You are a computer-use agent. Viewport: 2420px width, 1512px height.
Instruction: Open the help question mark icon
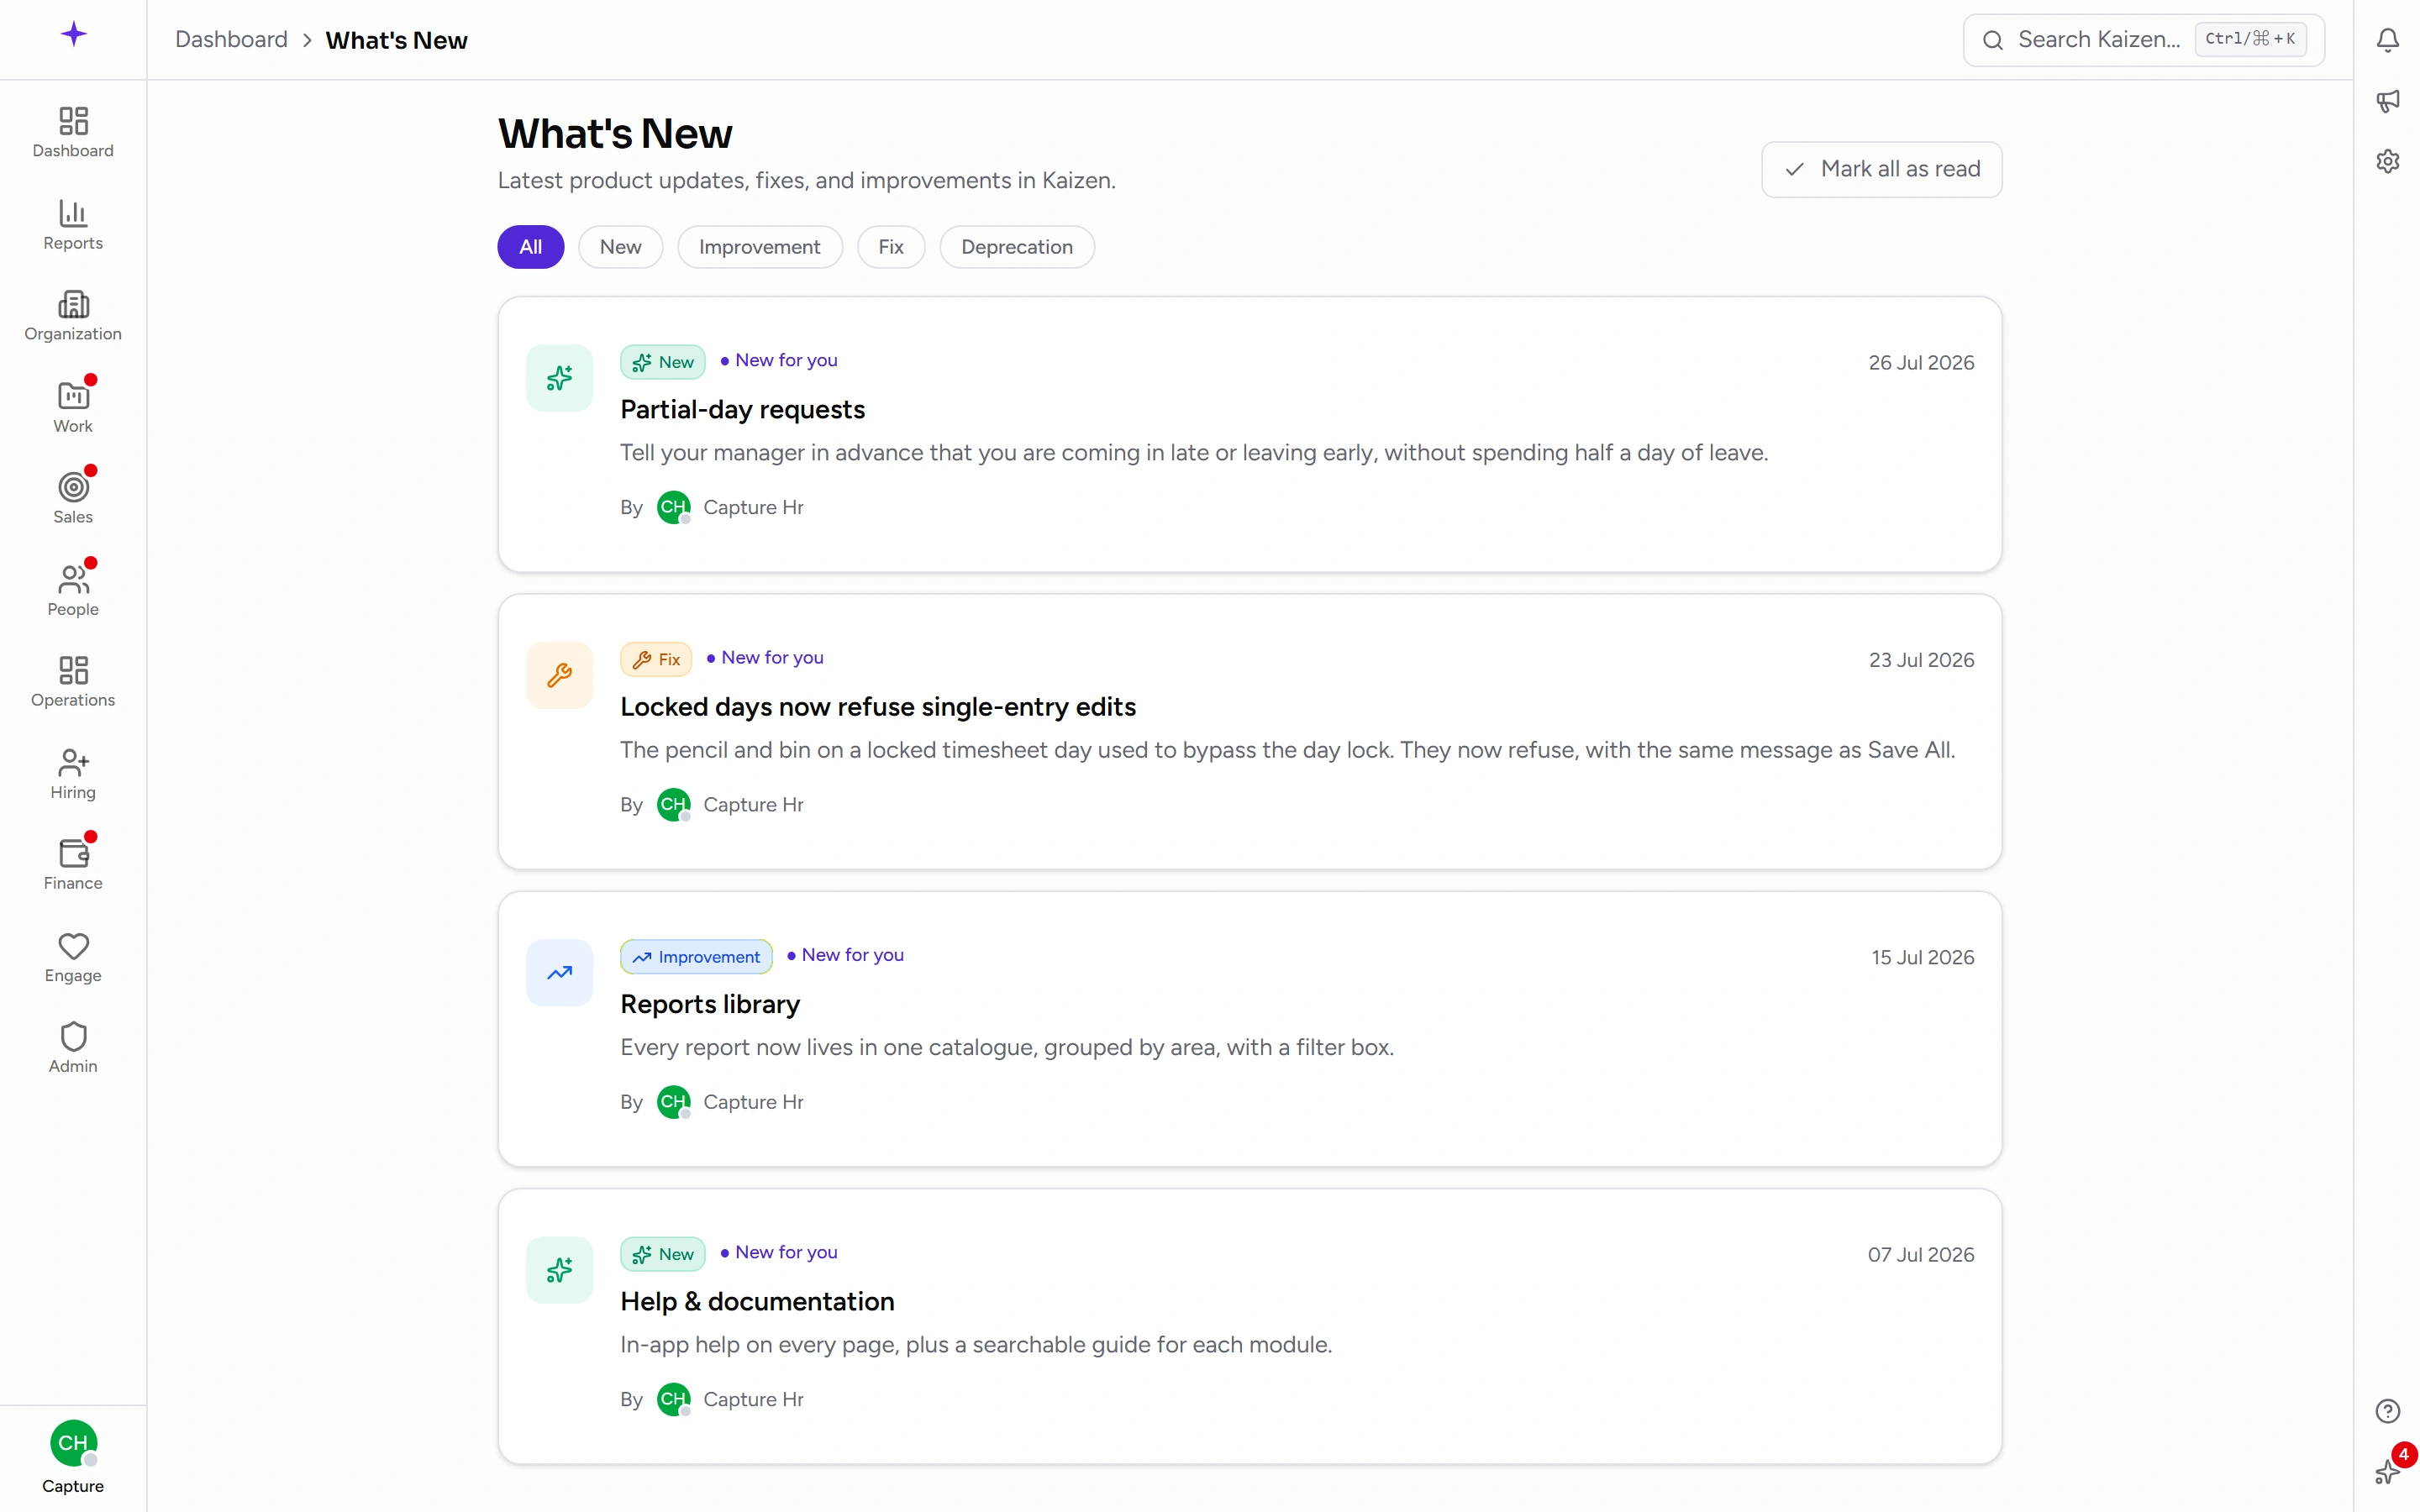tap(2387, 1410)
